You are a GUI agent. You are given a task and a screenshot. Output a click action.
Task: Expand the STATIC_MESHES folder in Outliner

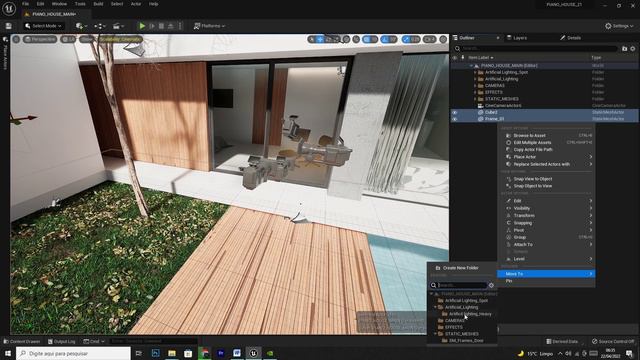tap(475, 99)
